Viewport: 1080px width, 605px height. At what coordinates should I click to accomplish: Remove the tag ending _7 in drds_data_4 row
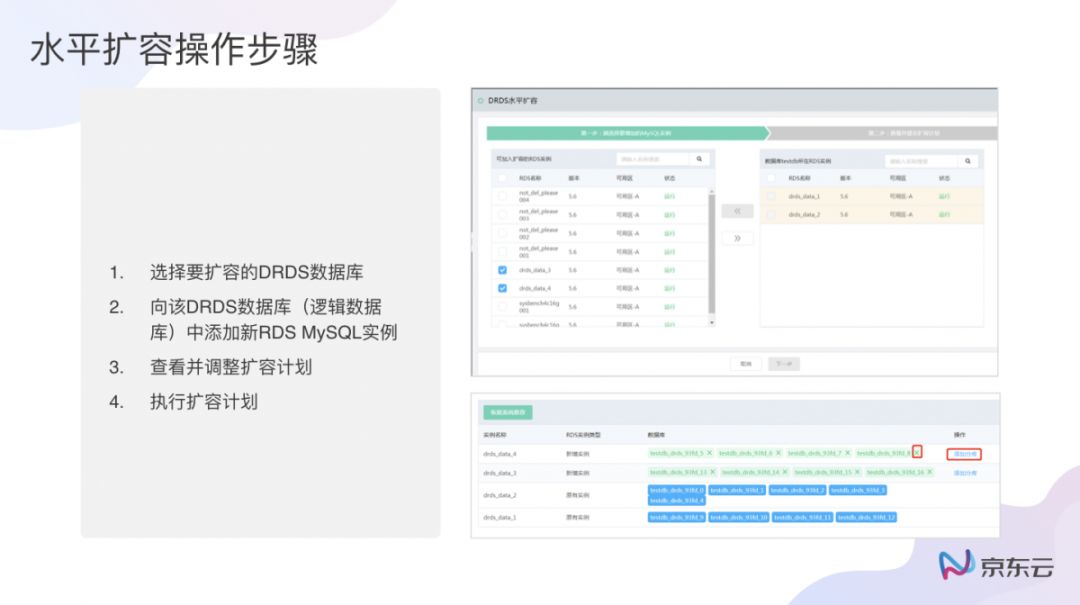tap(848, 453)
